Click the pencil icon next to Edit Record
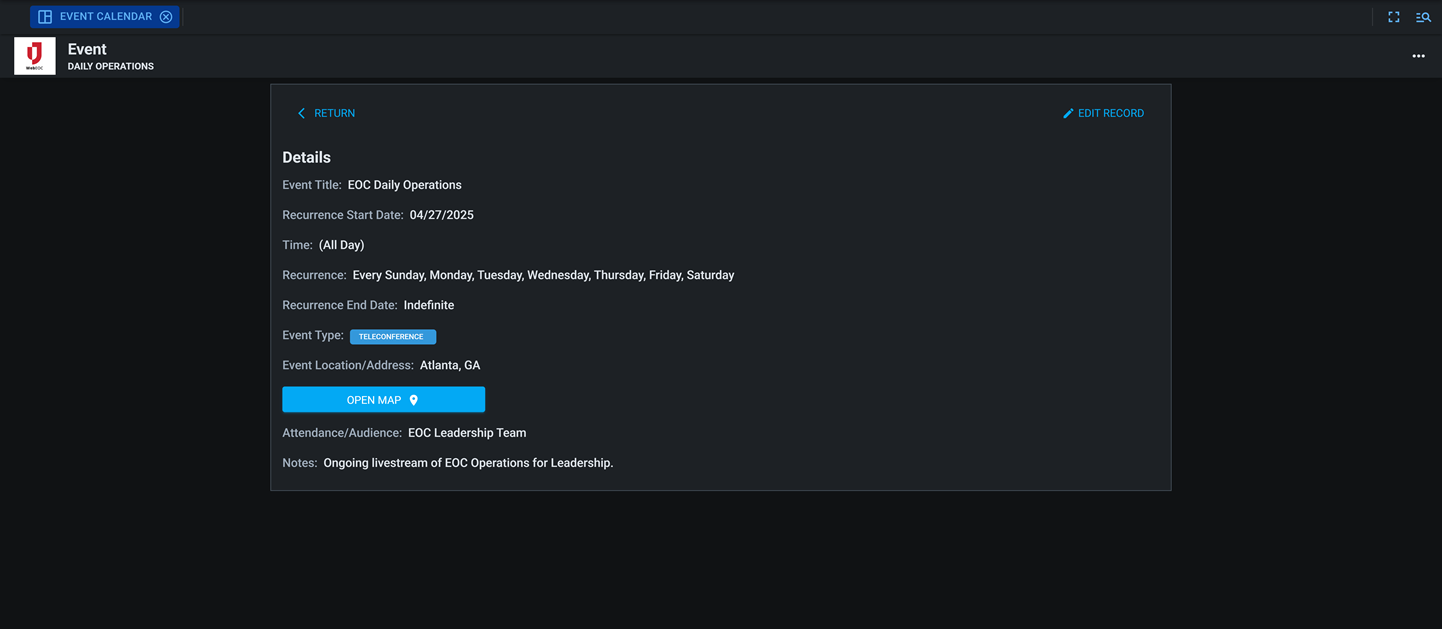 pos(1068,113)
